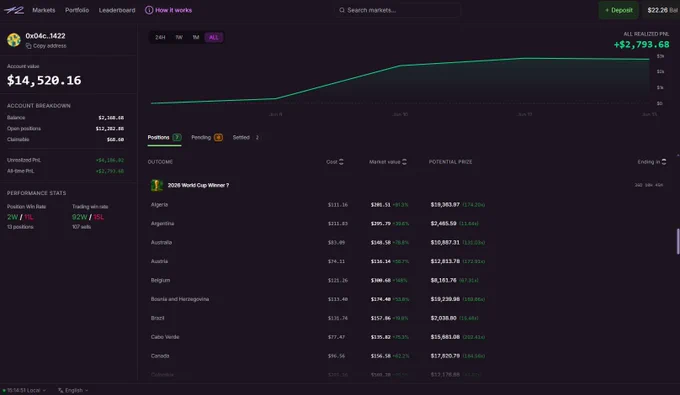Open the How it works link
Screen dimensions: 680x395
[168, 10]
